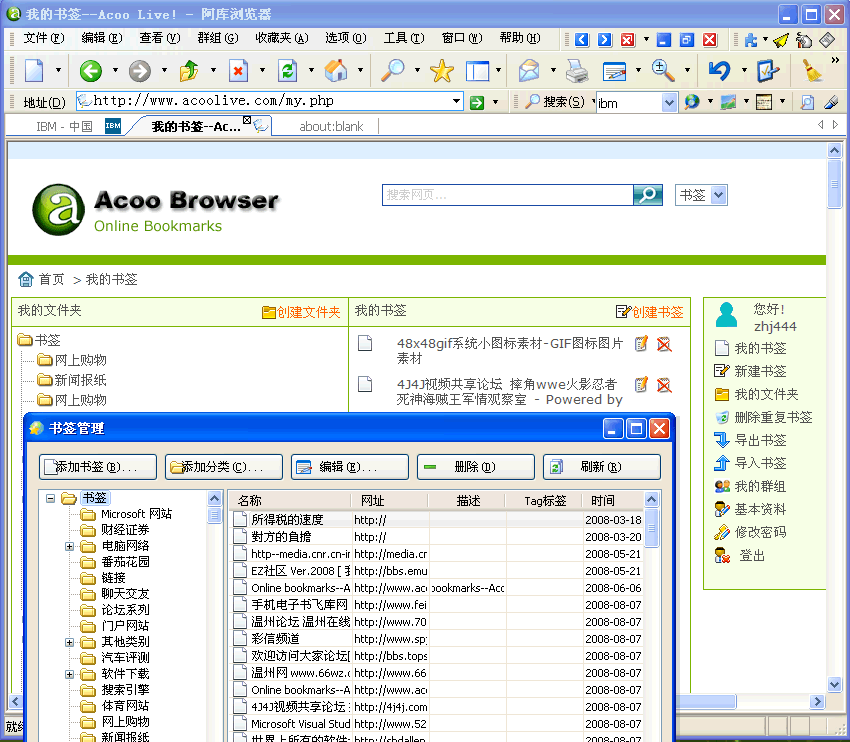Click the web page search magnifier button
850x742 pixels.
click(648, 195)
